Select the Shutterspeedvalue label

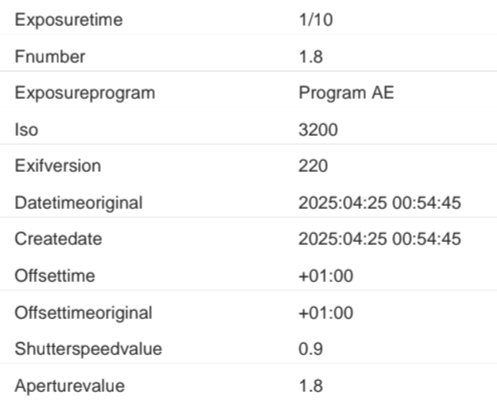point(88,349)
